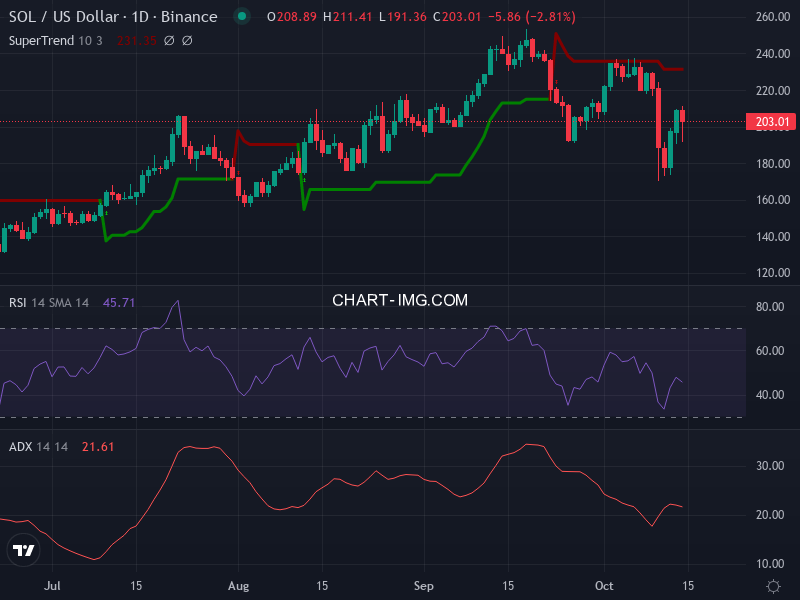This screenshot has width=800, height=600.
Task: Click the Oct label on time axis
Action: tap(604, 585)
